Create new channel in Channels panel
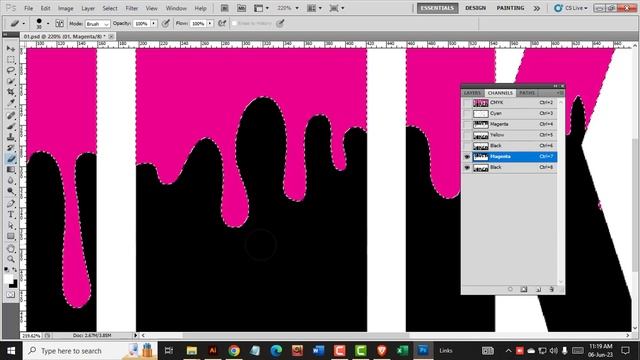The image size is (640, 360). 538,289
